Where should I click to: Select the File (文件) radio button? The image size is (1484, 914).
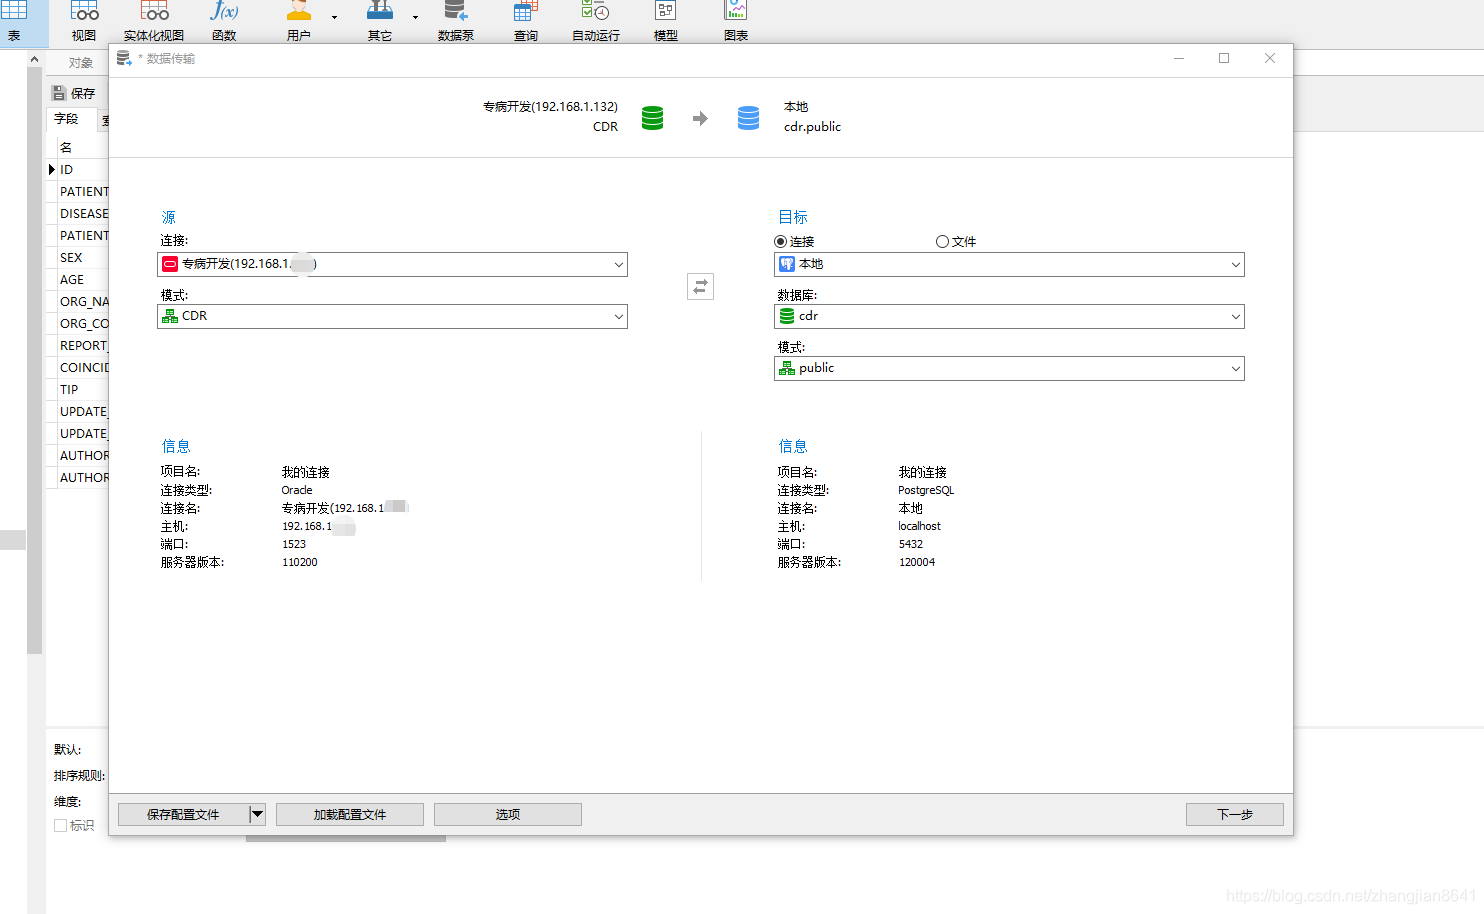coord(942,241)
